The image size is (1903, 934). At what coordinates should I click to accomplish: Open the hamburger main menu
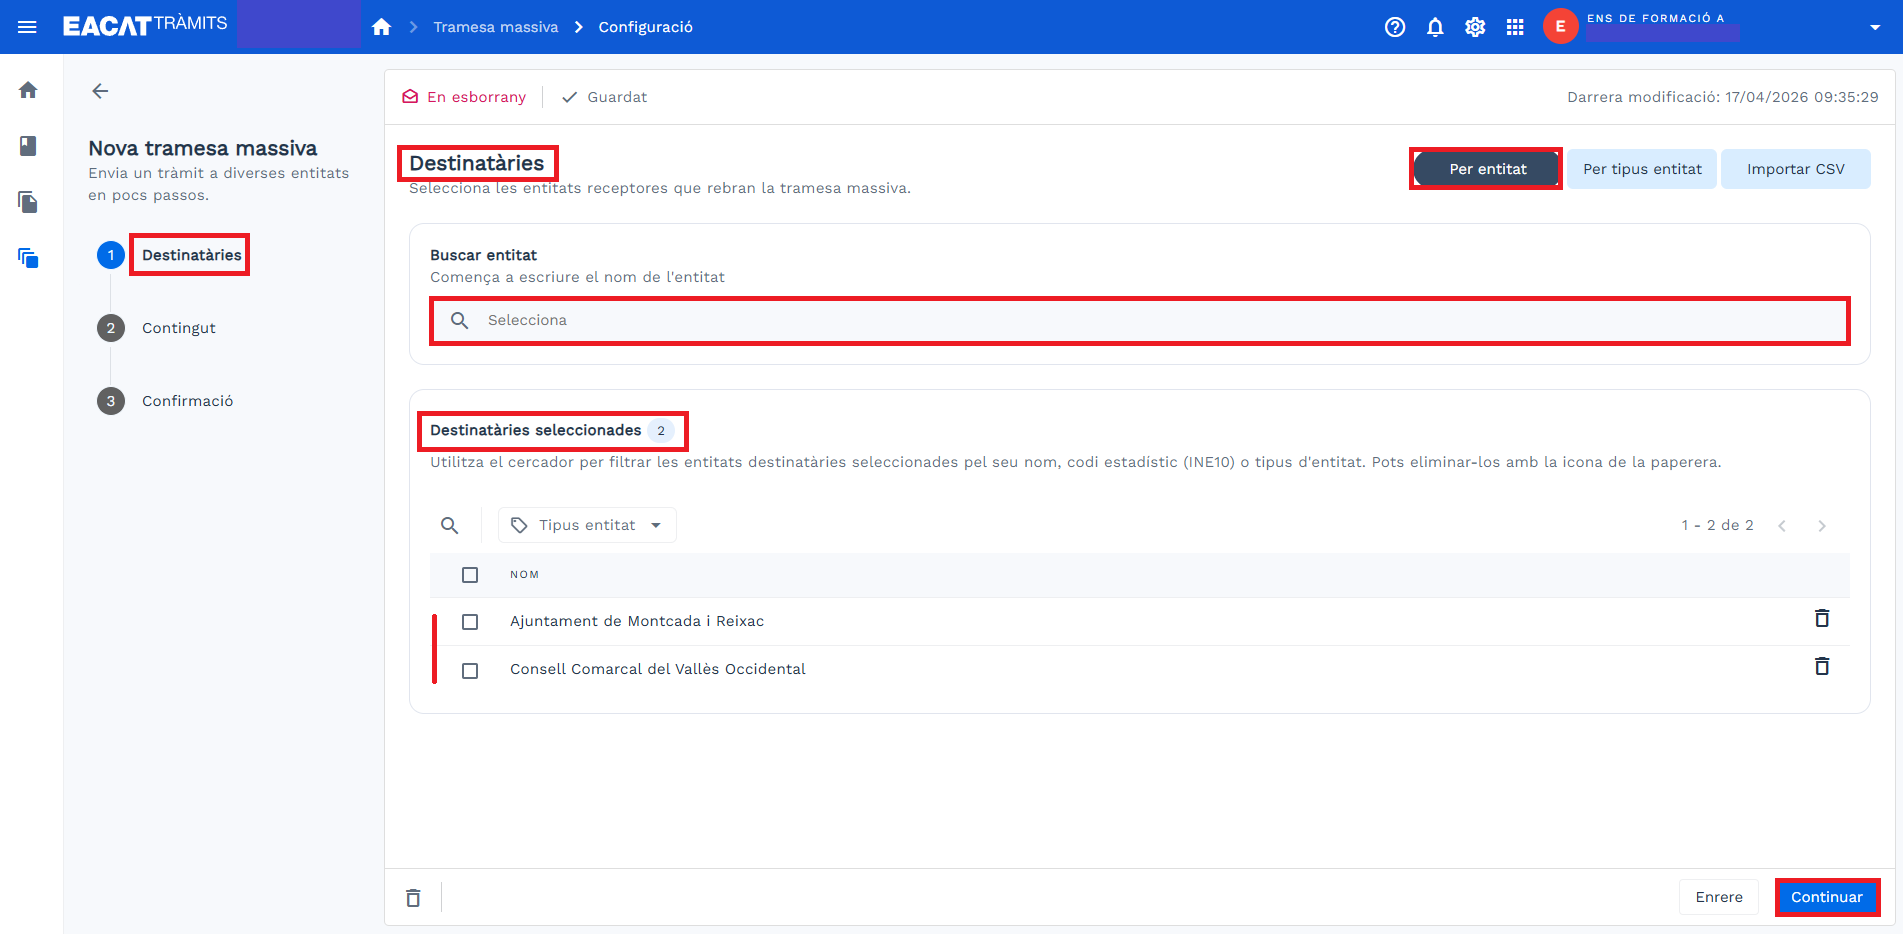point(27,27)
